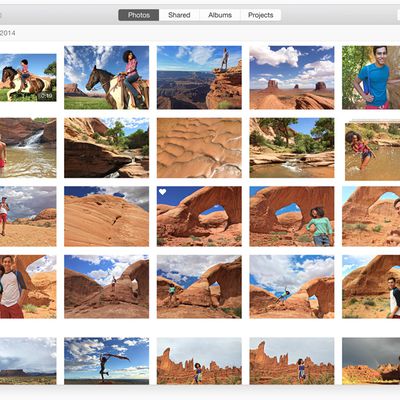Screen dimensions: 400x400
Task: Open the shallow creek with trees photo
Action: [x=292, y=148]
